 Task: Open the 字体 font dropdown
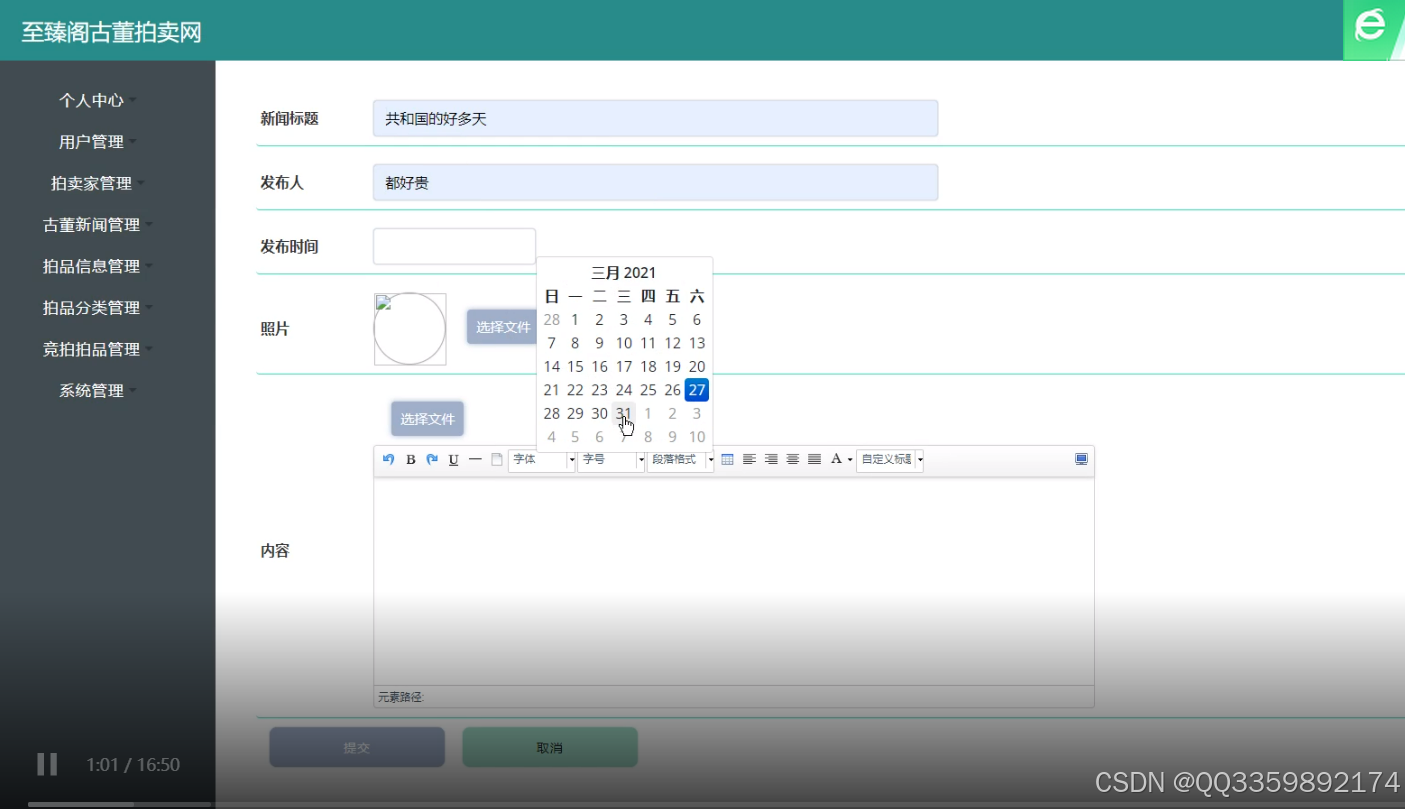click(542, 460)
